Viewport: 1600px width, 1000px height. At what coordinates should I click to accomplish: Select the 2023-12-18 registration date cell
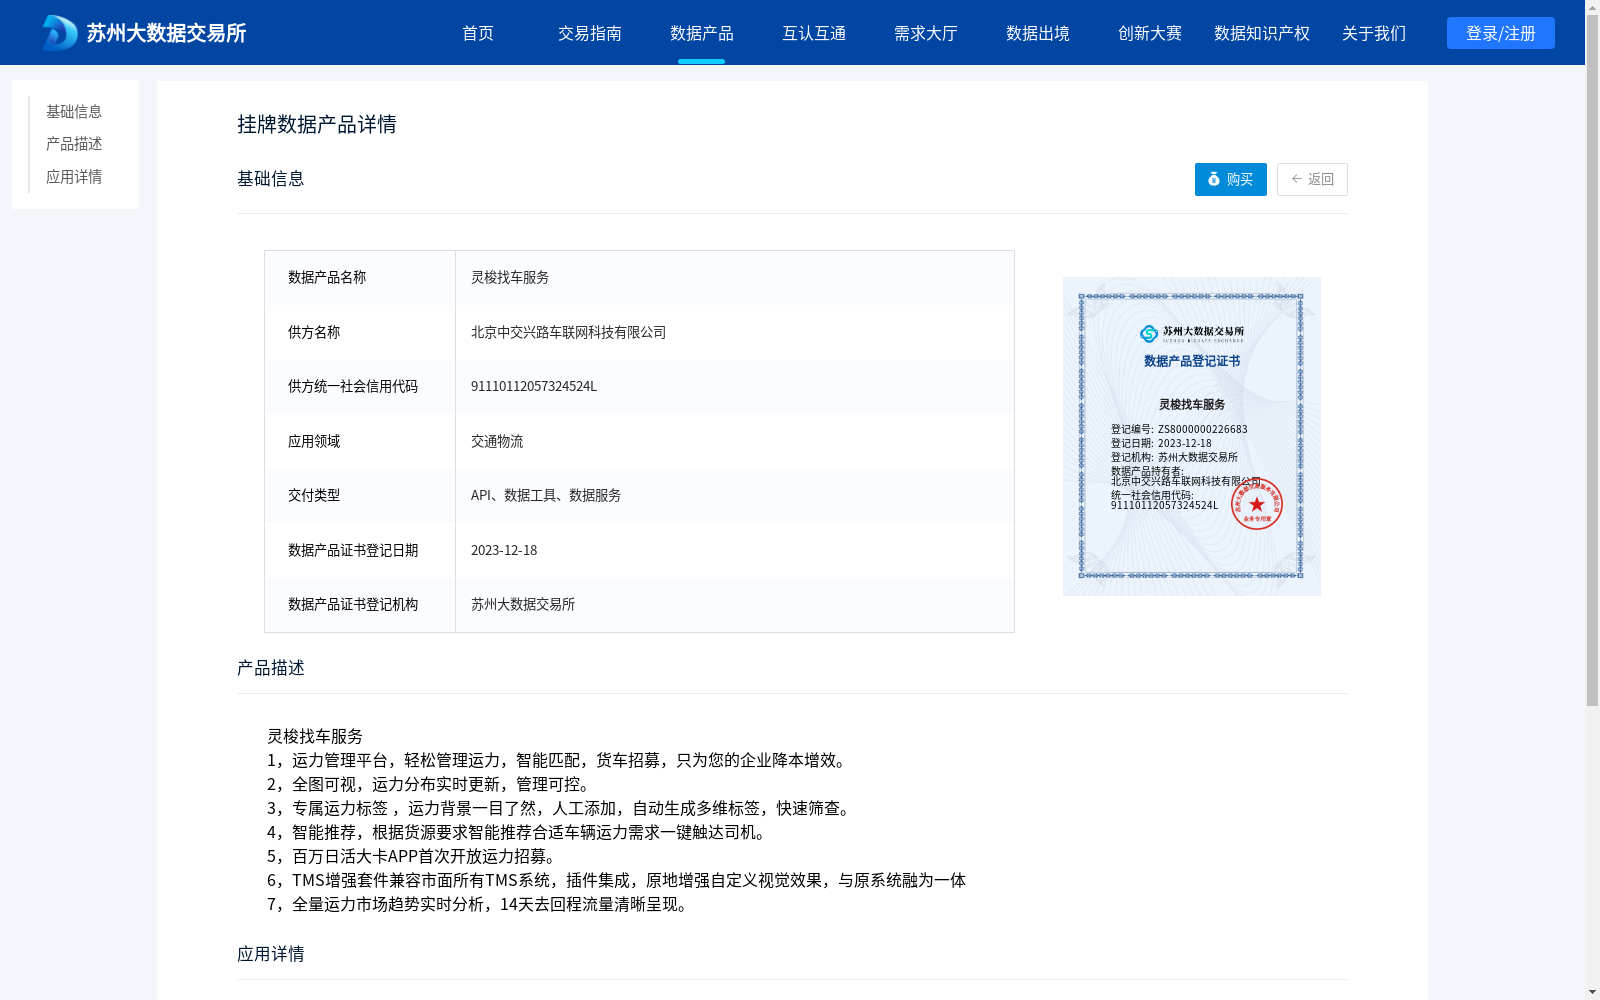click(x=735, y=550)
